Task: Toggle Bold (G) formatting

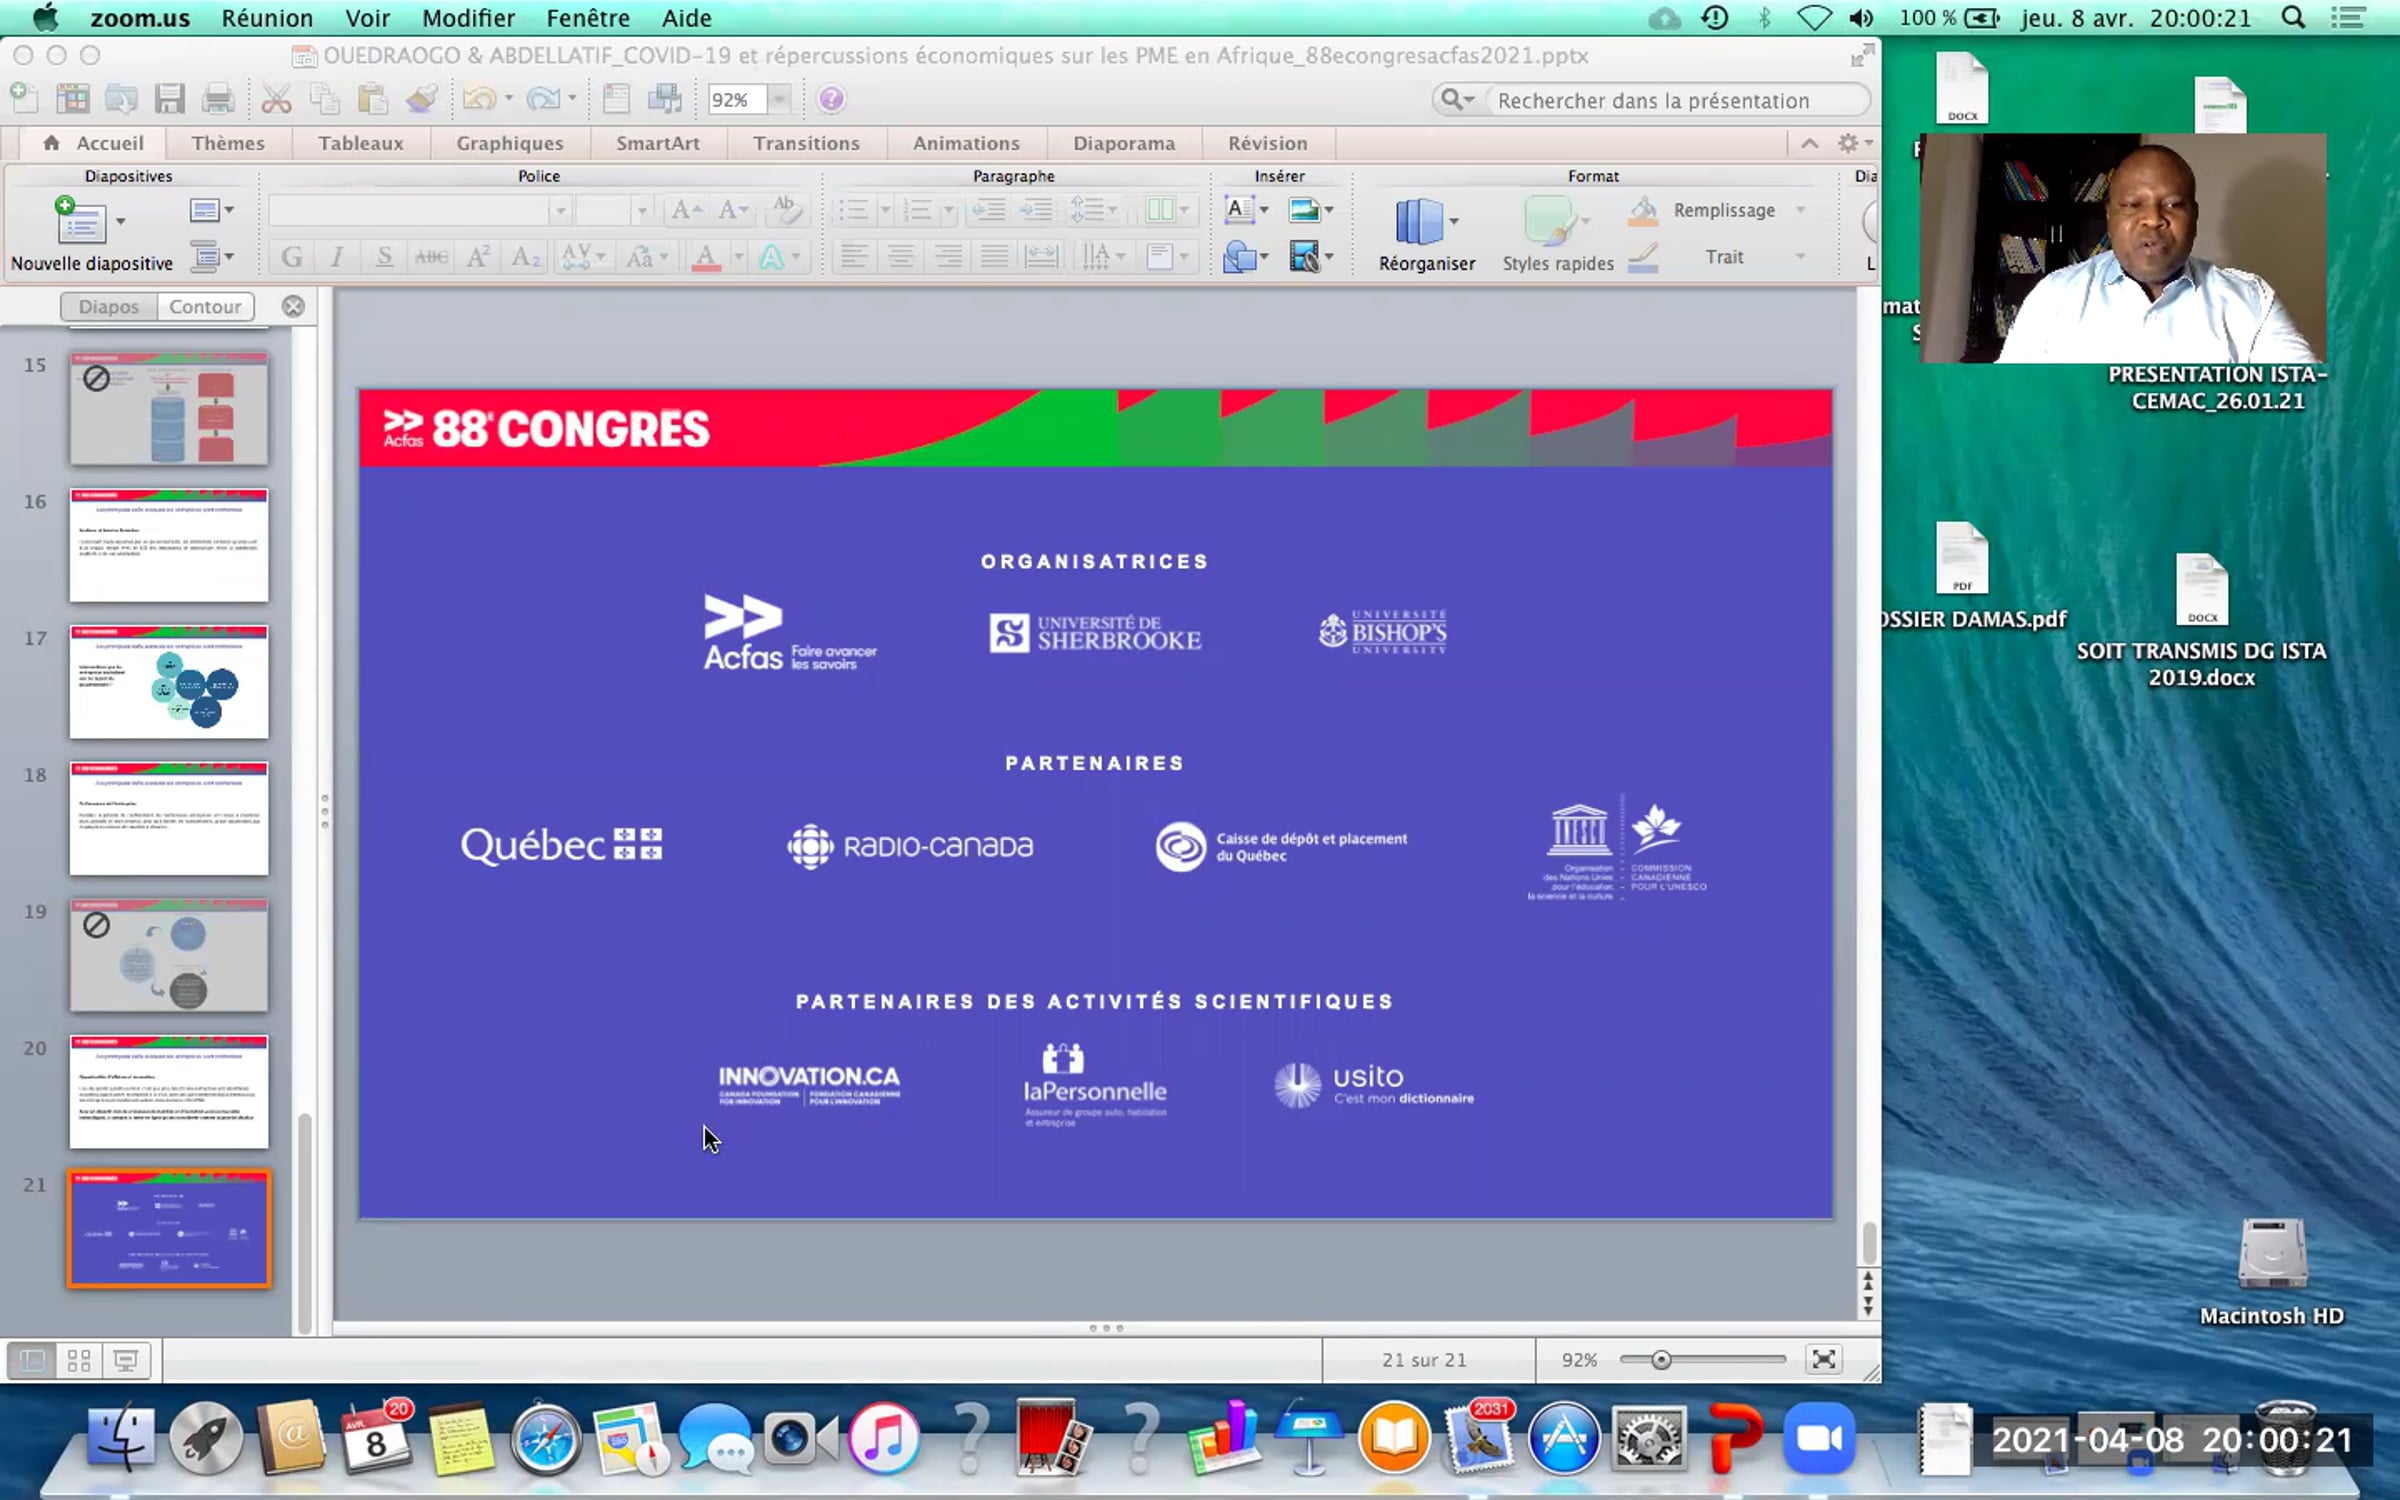Action: 292,257
